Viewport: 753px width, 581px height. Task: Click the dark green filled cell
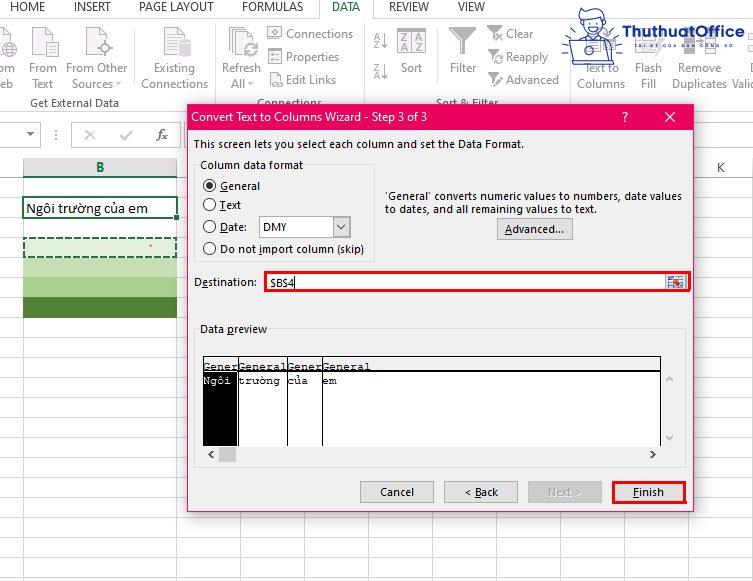100,307
